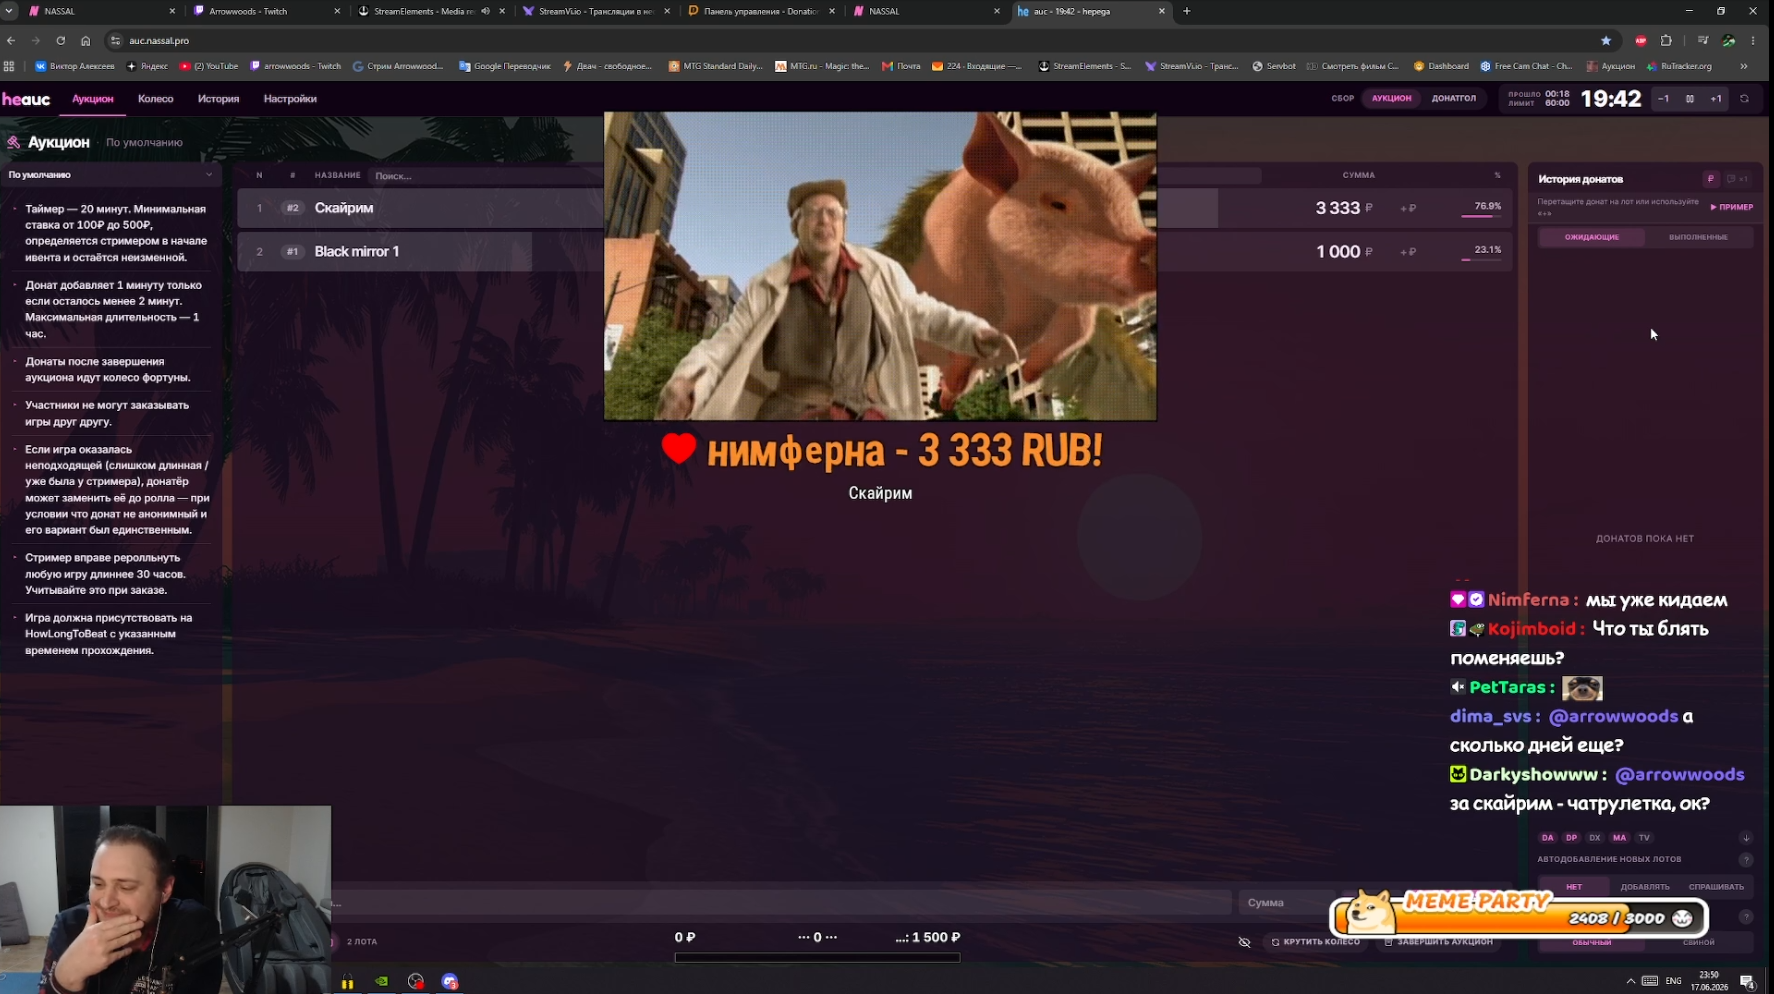Image resolution: width=1774 pixels, height=994 pixels.
Task: Show the ВЫПОЛНЕННЫЕ donations tab
Action: tap(1698, 237)
